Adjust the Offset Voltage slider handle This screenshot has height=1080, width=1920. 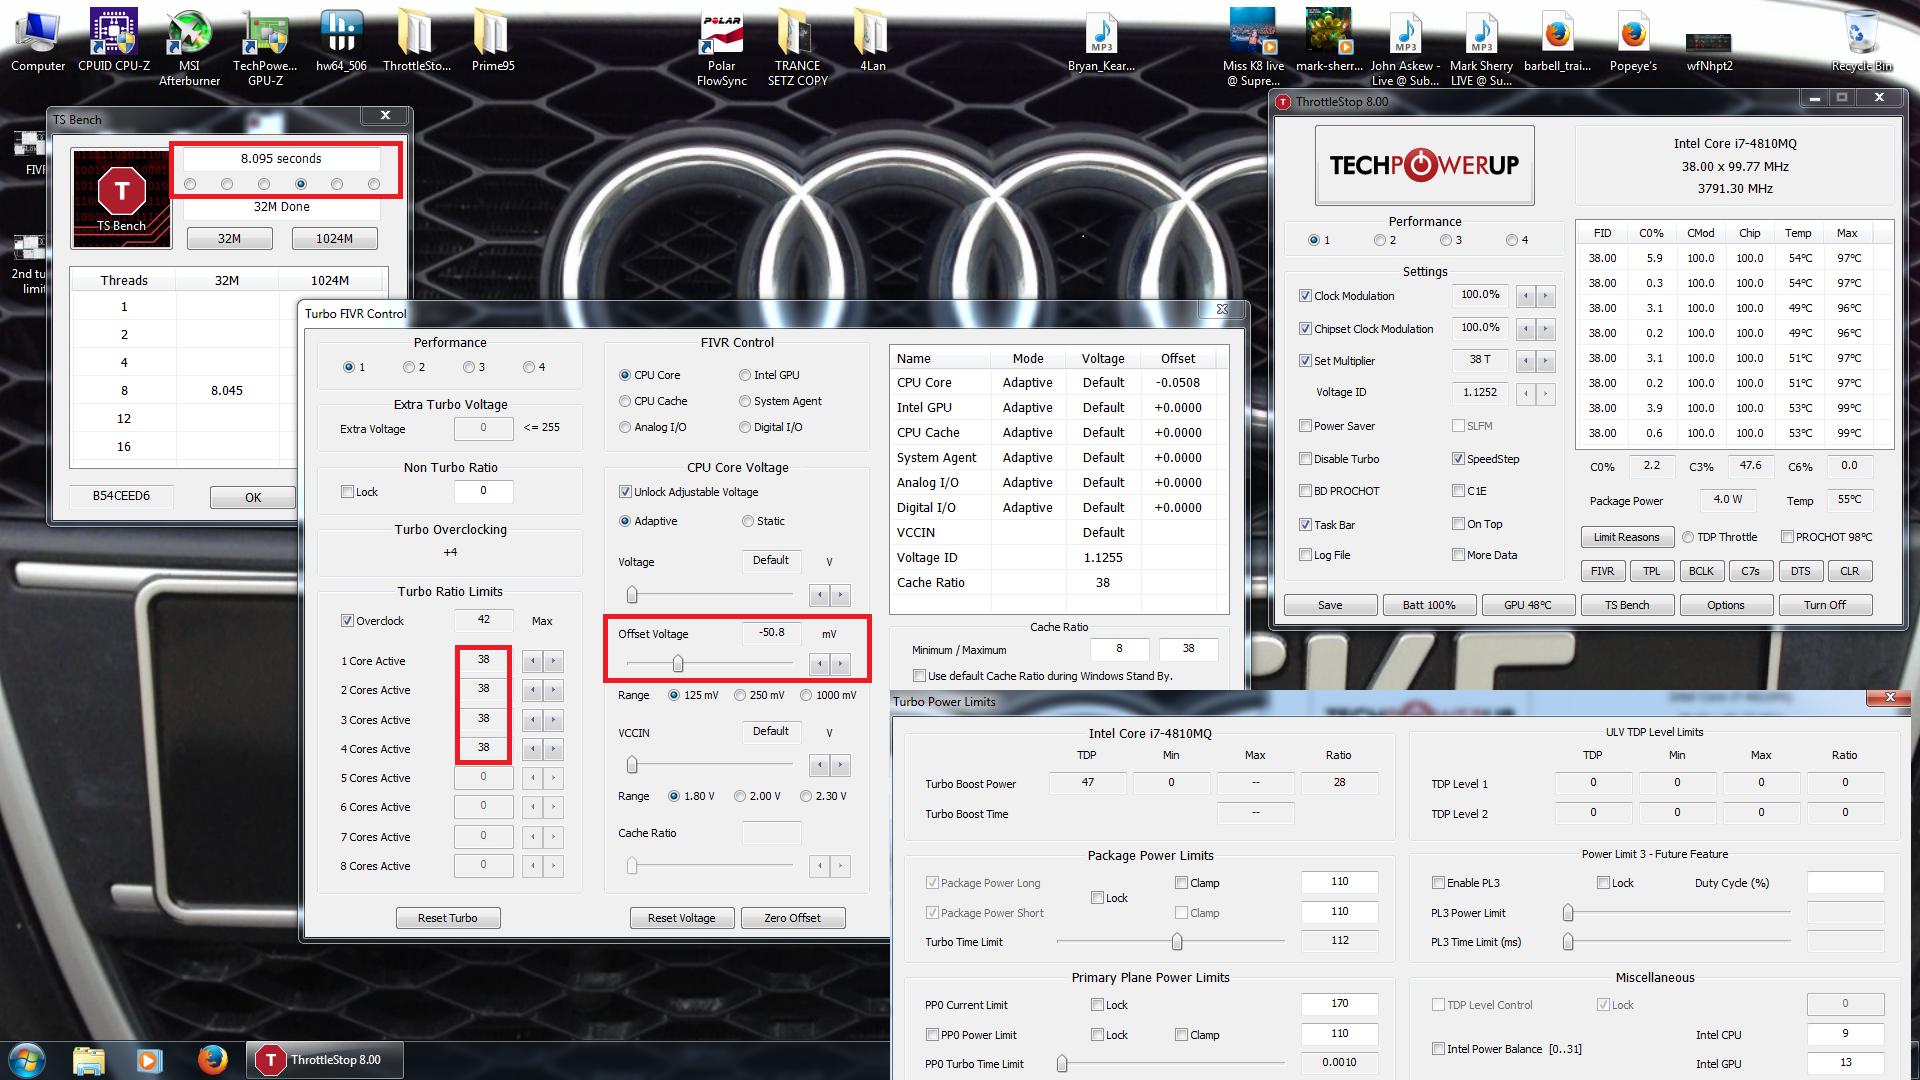678,664
